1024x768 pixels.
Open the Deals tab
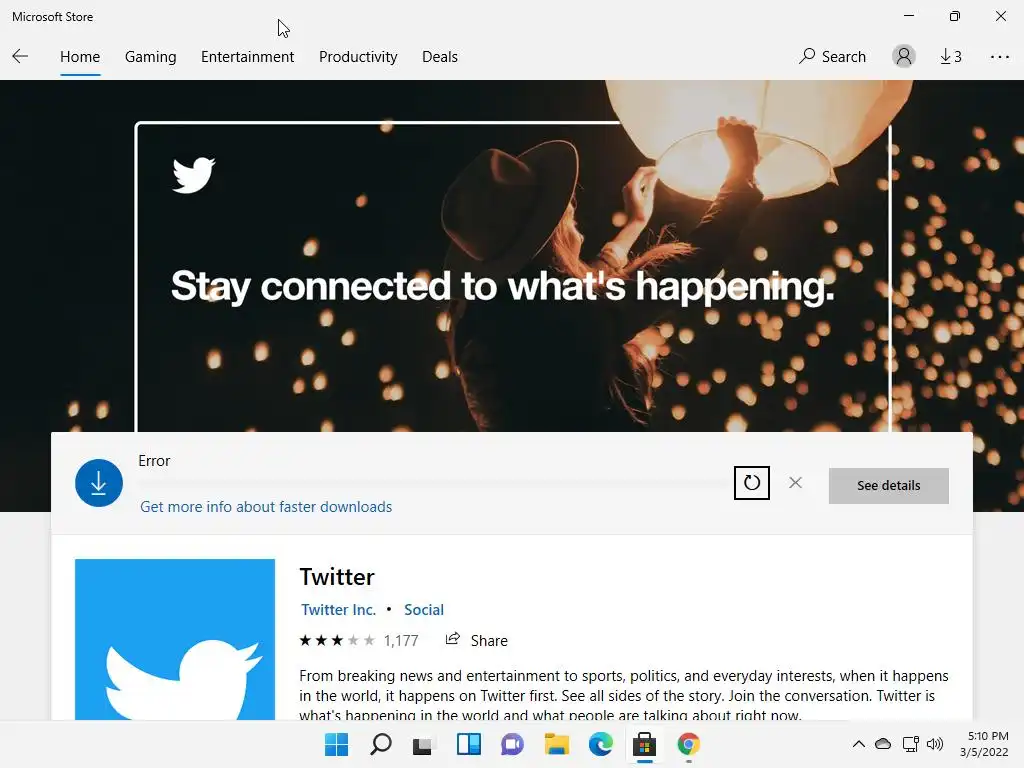[x=440, y=57]
